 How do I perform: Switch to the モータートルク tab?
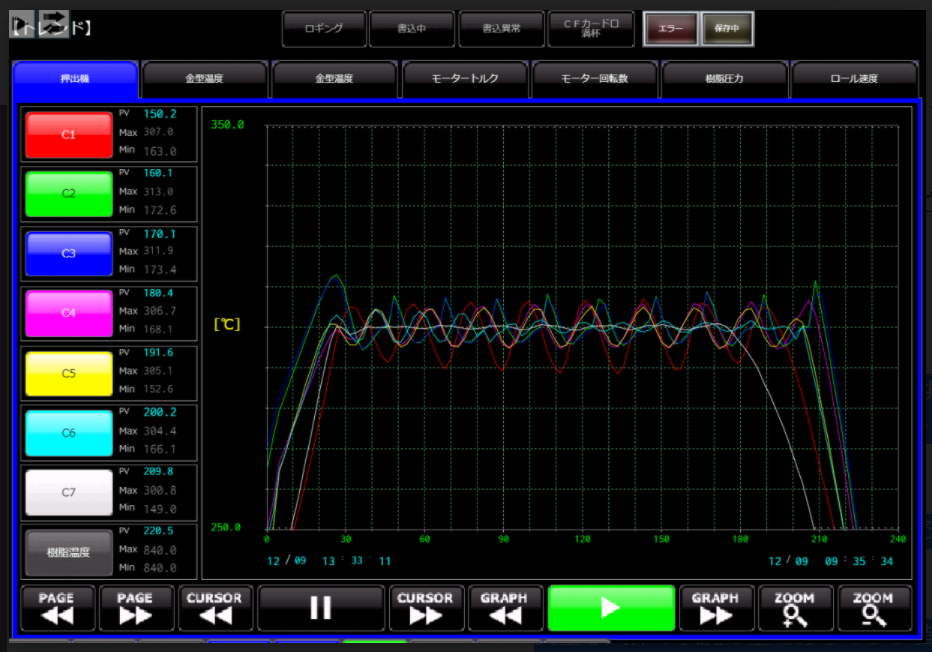(465, 78)
